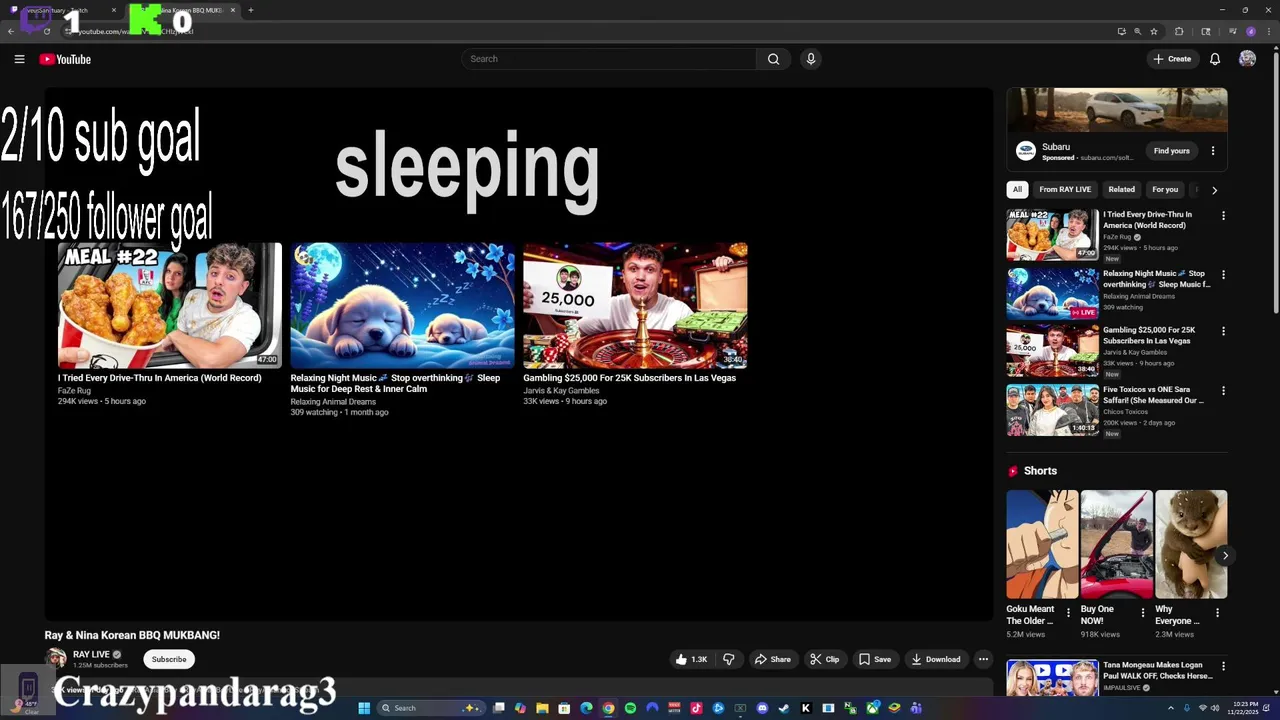
Task: Open options menu for Drive-Thru sidebar video
Action: point(1223,215)
